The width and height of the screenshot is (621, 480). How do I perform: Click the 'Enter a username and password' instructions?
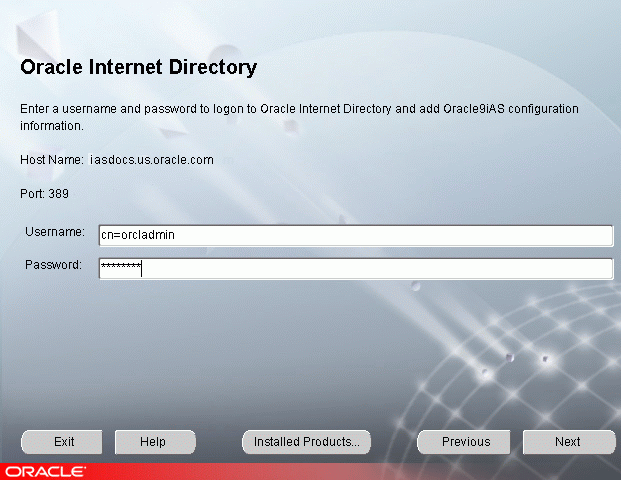tap(299, 117)
